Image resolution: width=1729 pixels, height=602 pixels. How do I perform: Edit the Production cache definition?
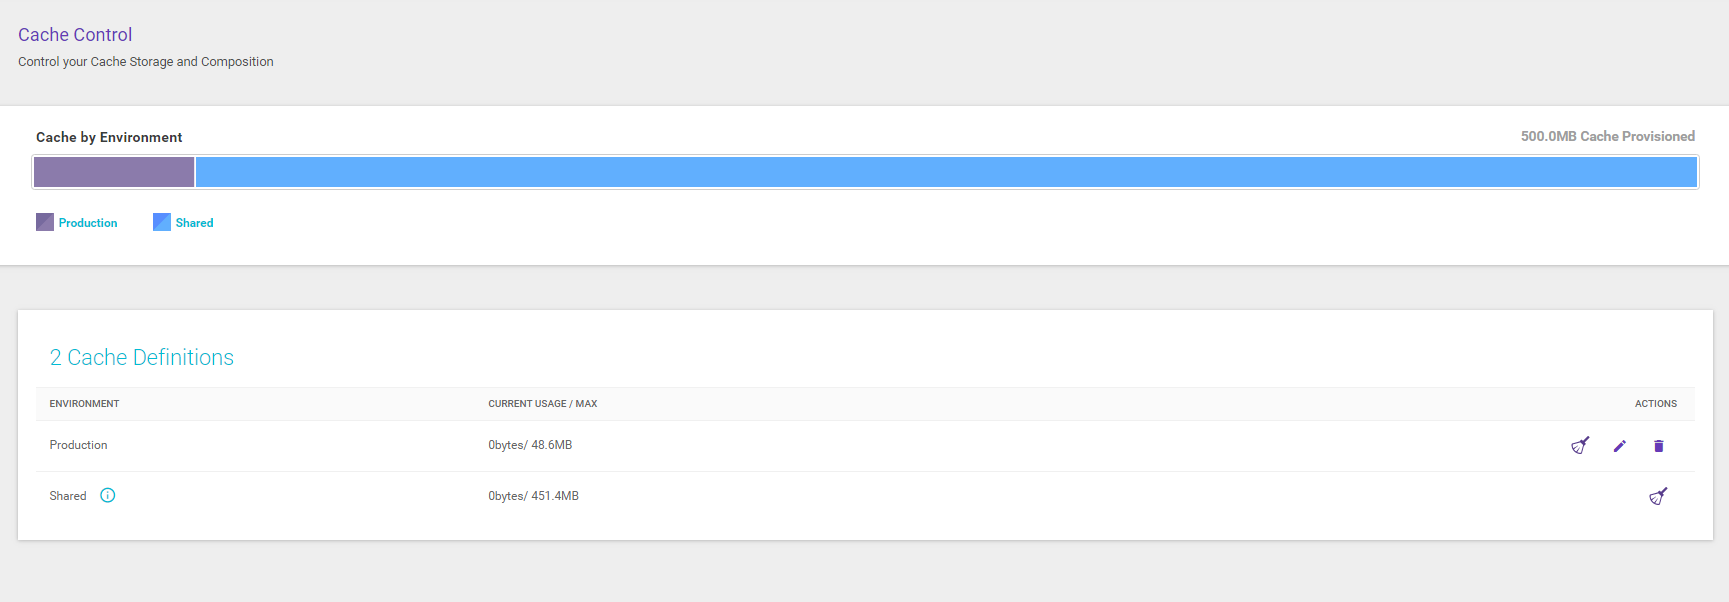pyautogui.click(x=1620, y=446)
